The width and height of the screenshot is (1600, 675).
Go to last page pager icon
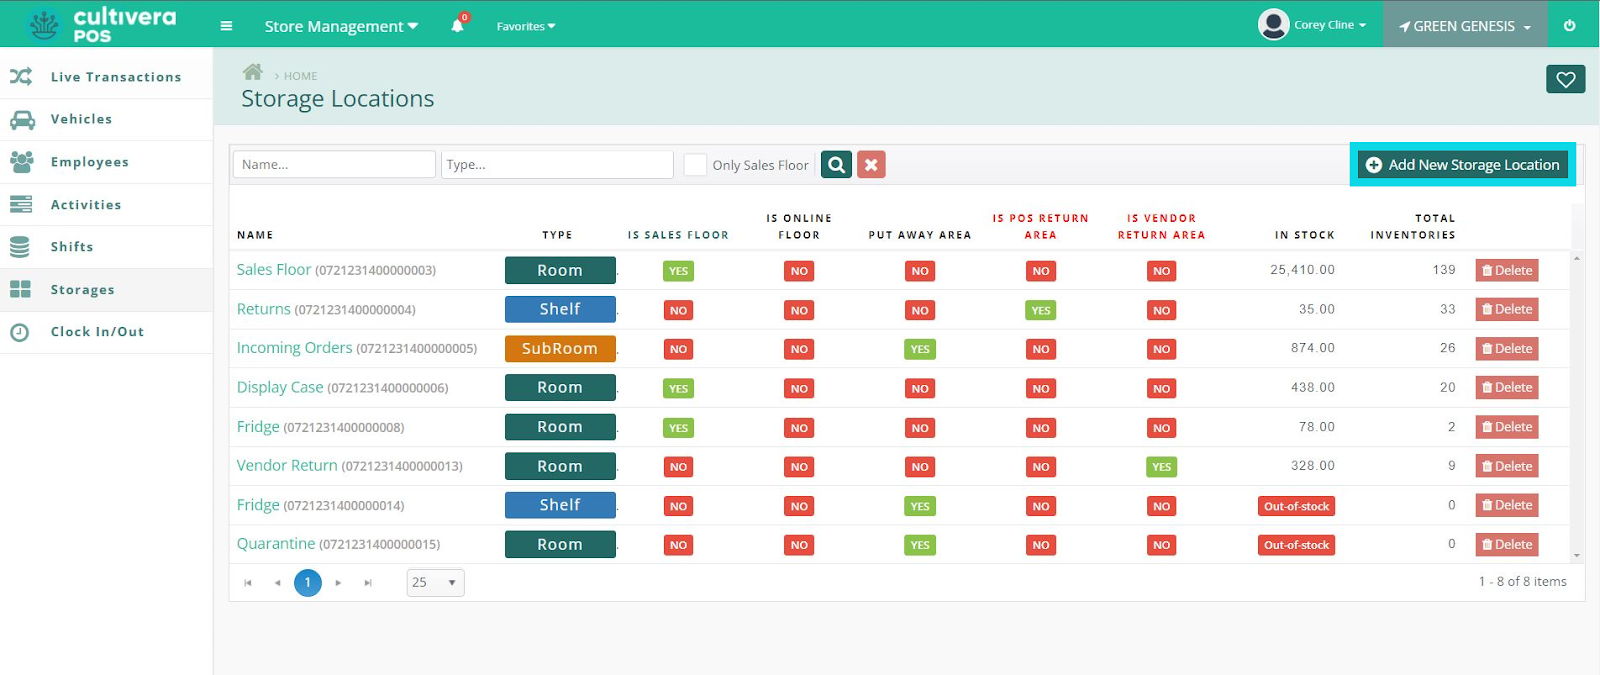368,583
